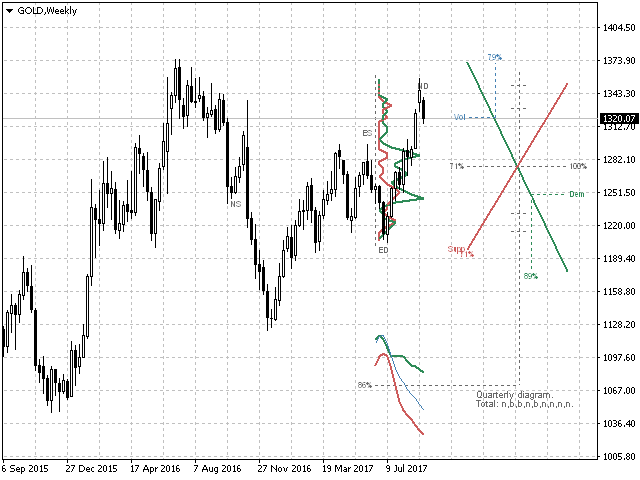Click the blue 79% label
Image resolution: width=640 pixels, height=480 pixels.
[x=495, y=57]
